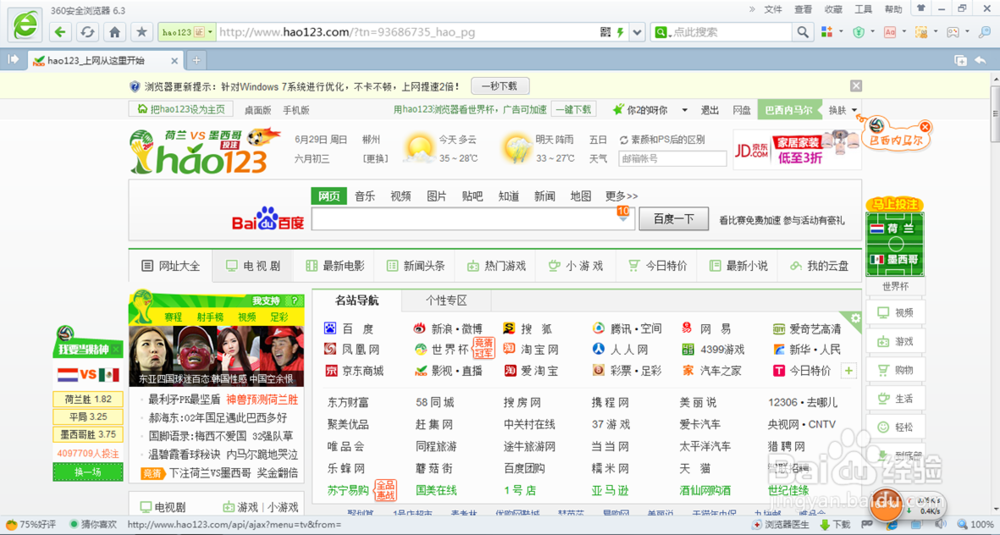
Task: Click the red translate extension icon
Action: click(890, 32)
